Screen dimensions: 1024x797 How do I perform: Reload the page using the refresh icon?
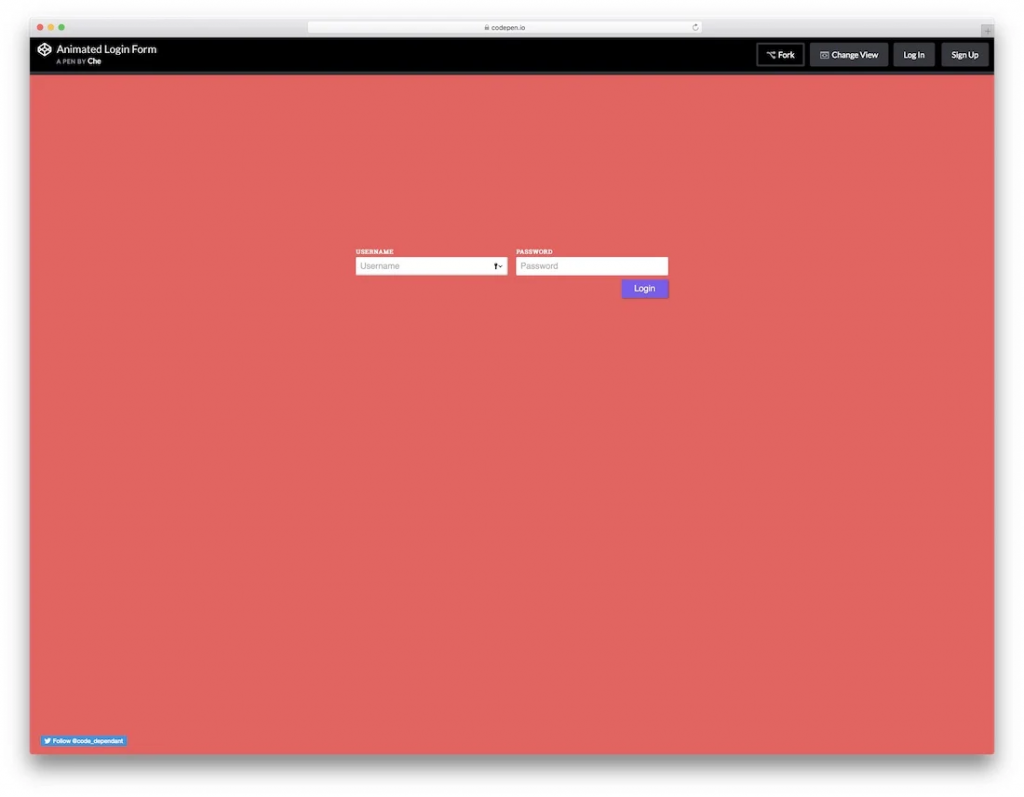pos(697,27)
